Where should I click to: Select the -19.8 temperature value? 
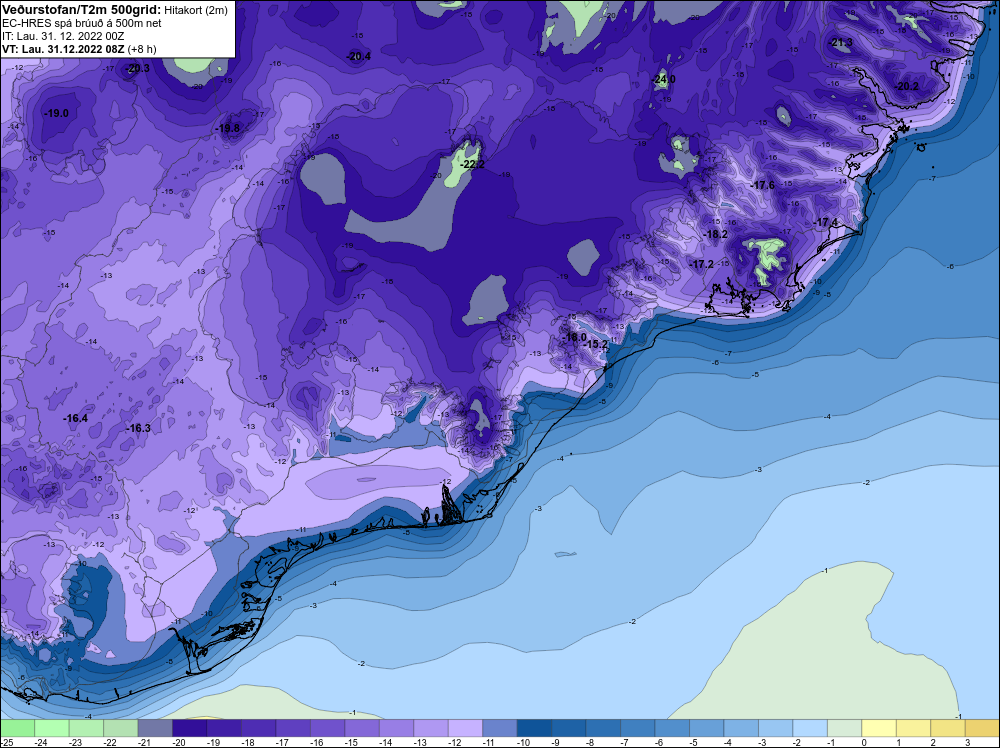(x=228, y=128)
